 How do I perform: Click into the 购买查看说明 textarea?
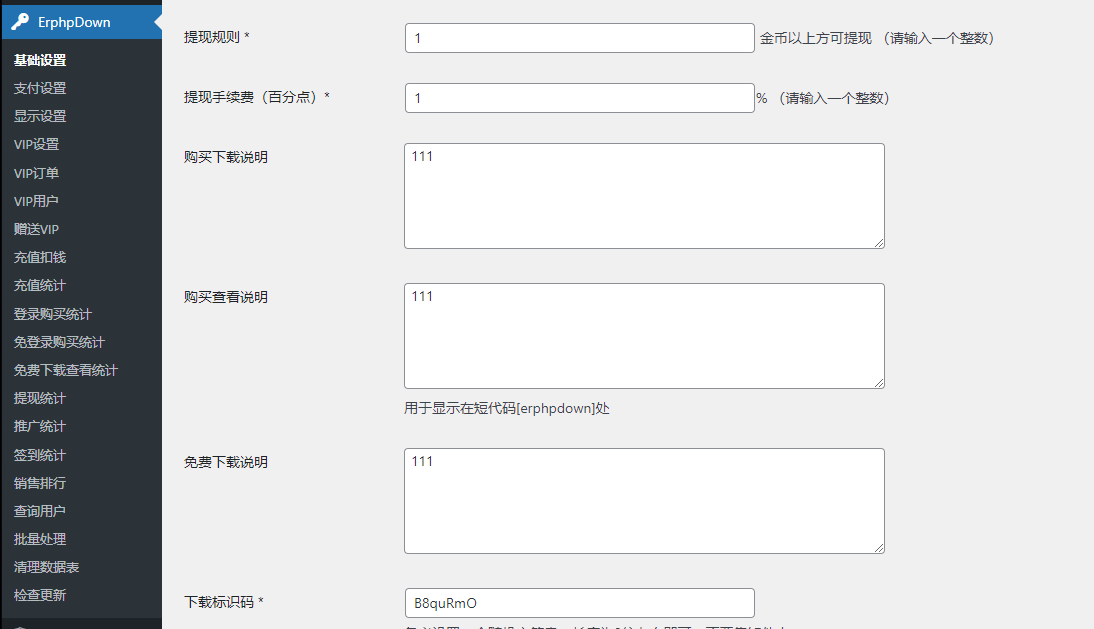pyautogui.click(x=644, y=336)
